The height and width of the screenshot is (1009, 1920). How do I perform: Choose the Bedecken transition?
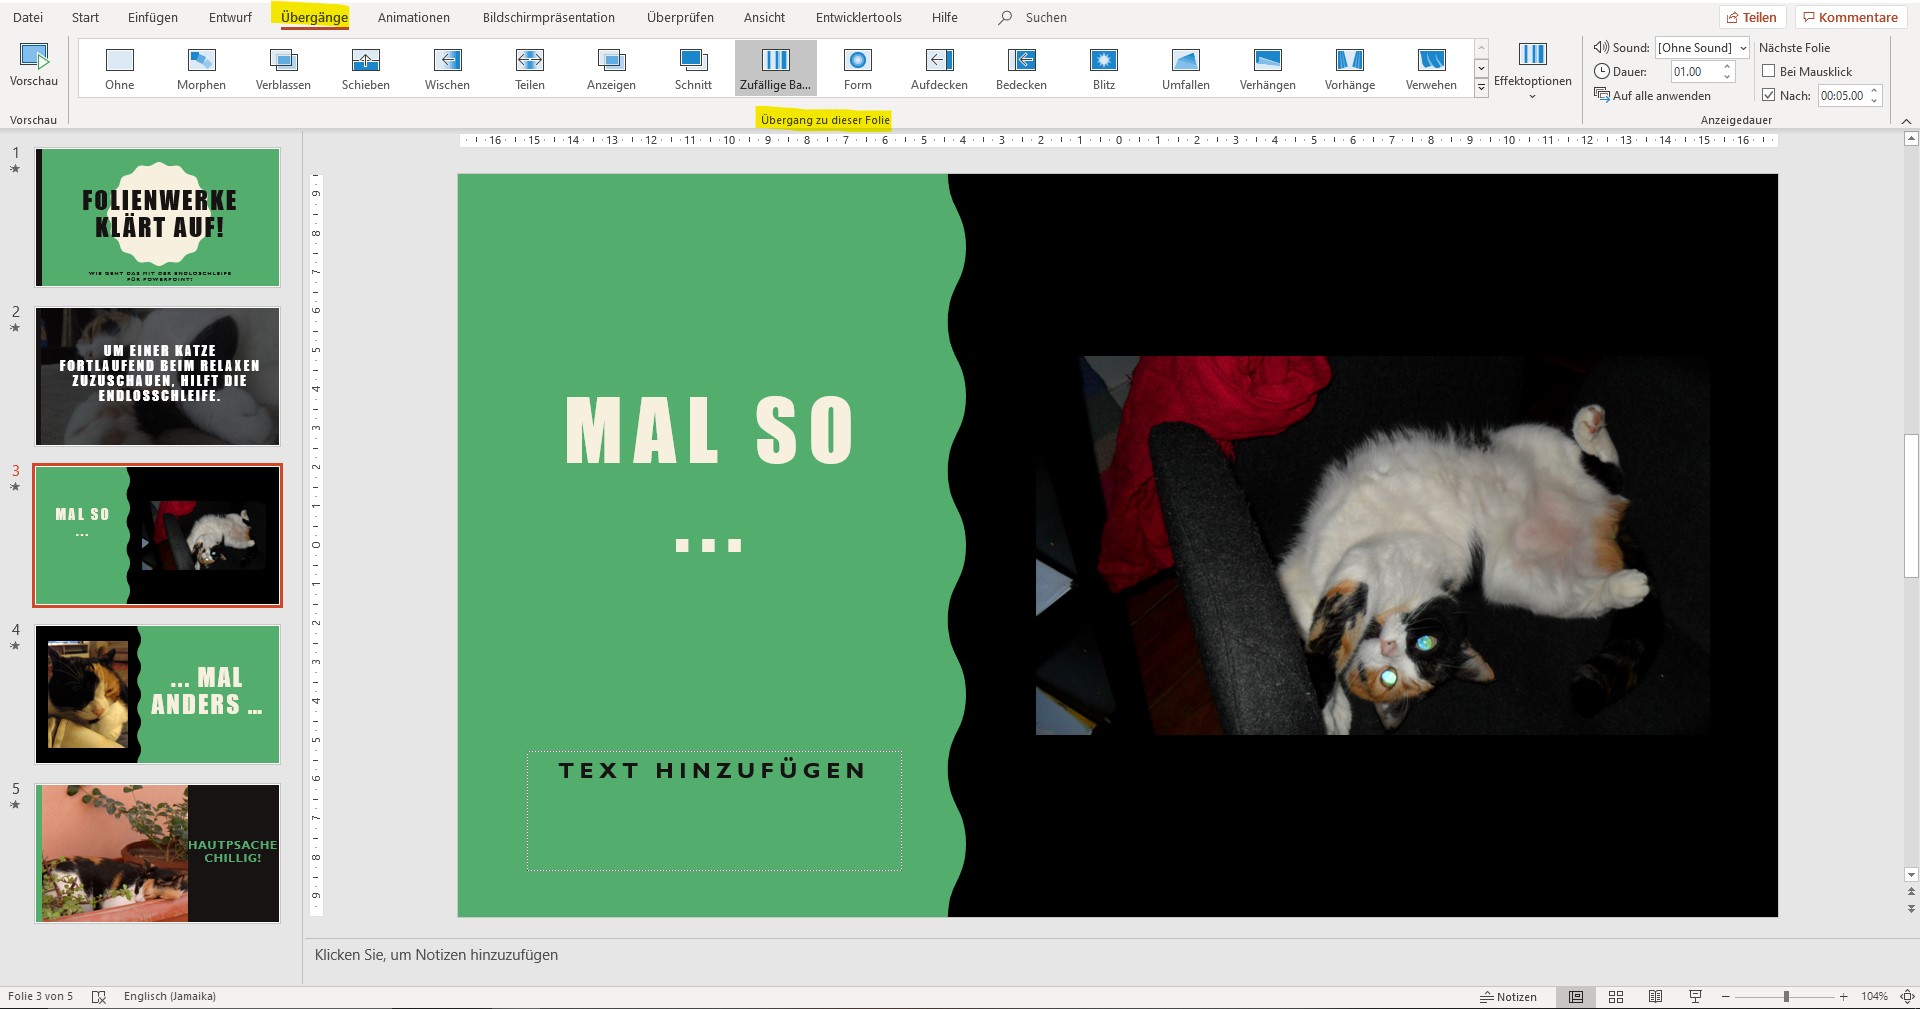(x=1021, y=68)
